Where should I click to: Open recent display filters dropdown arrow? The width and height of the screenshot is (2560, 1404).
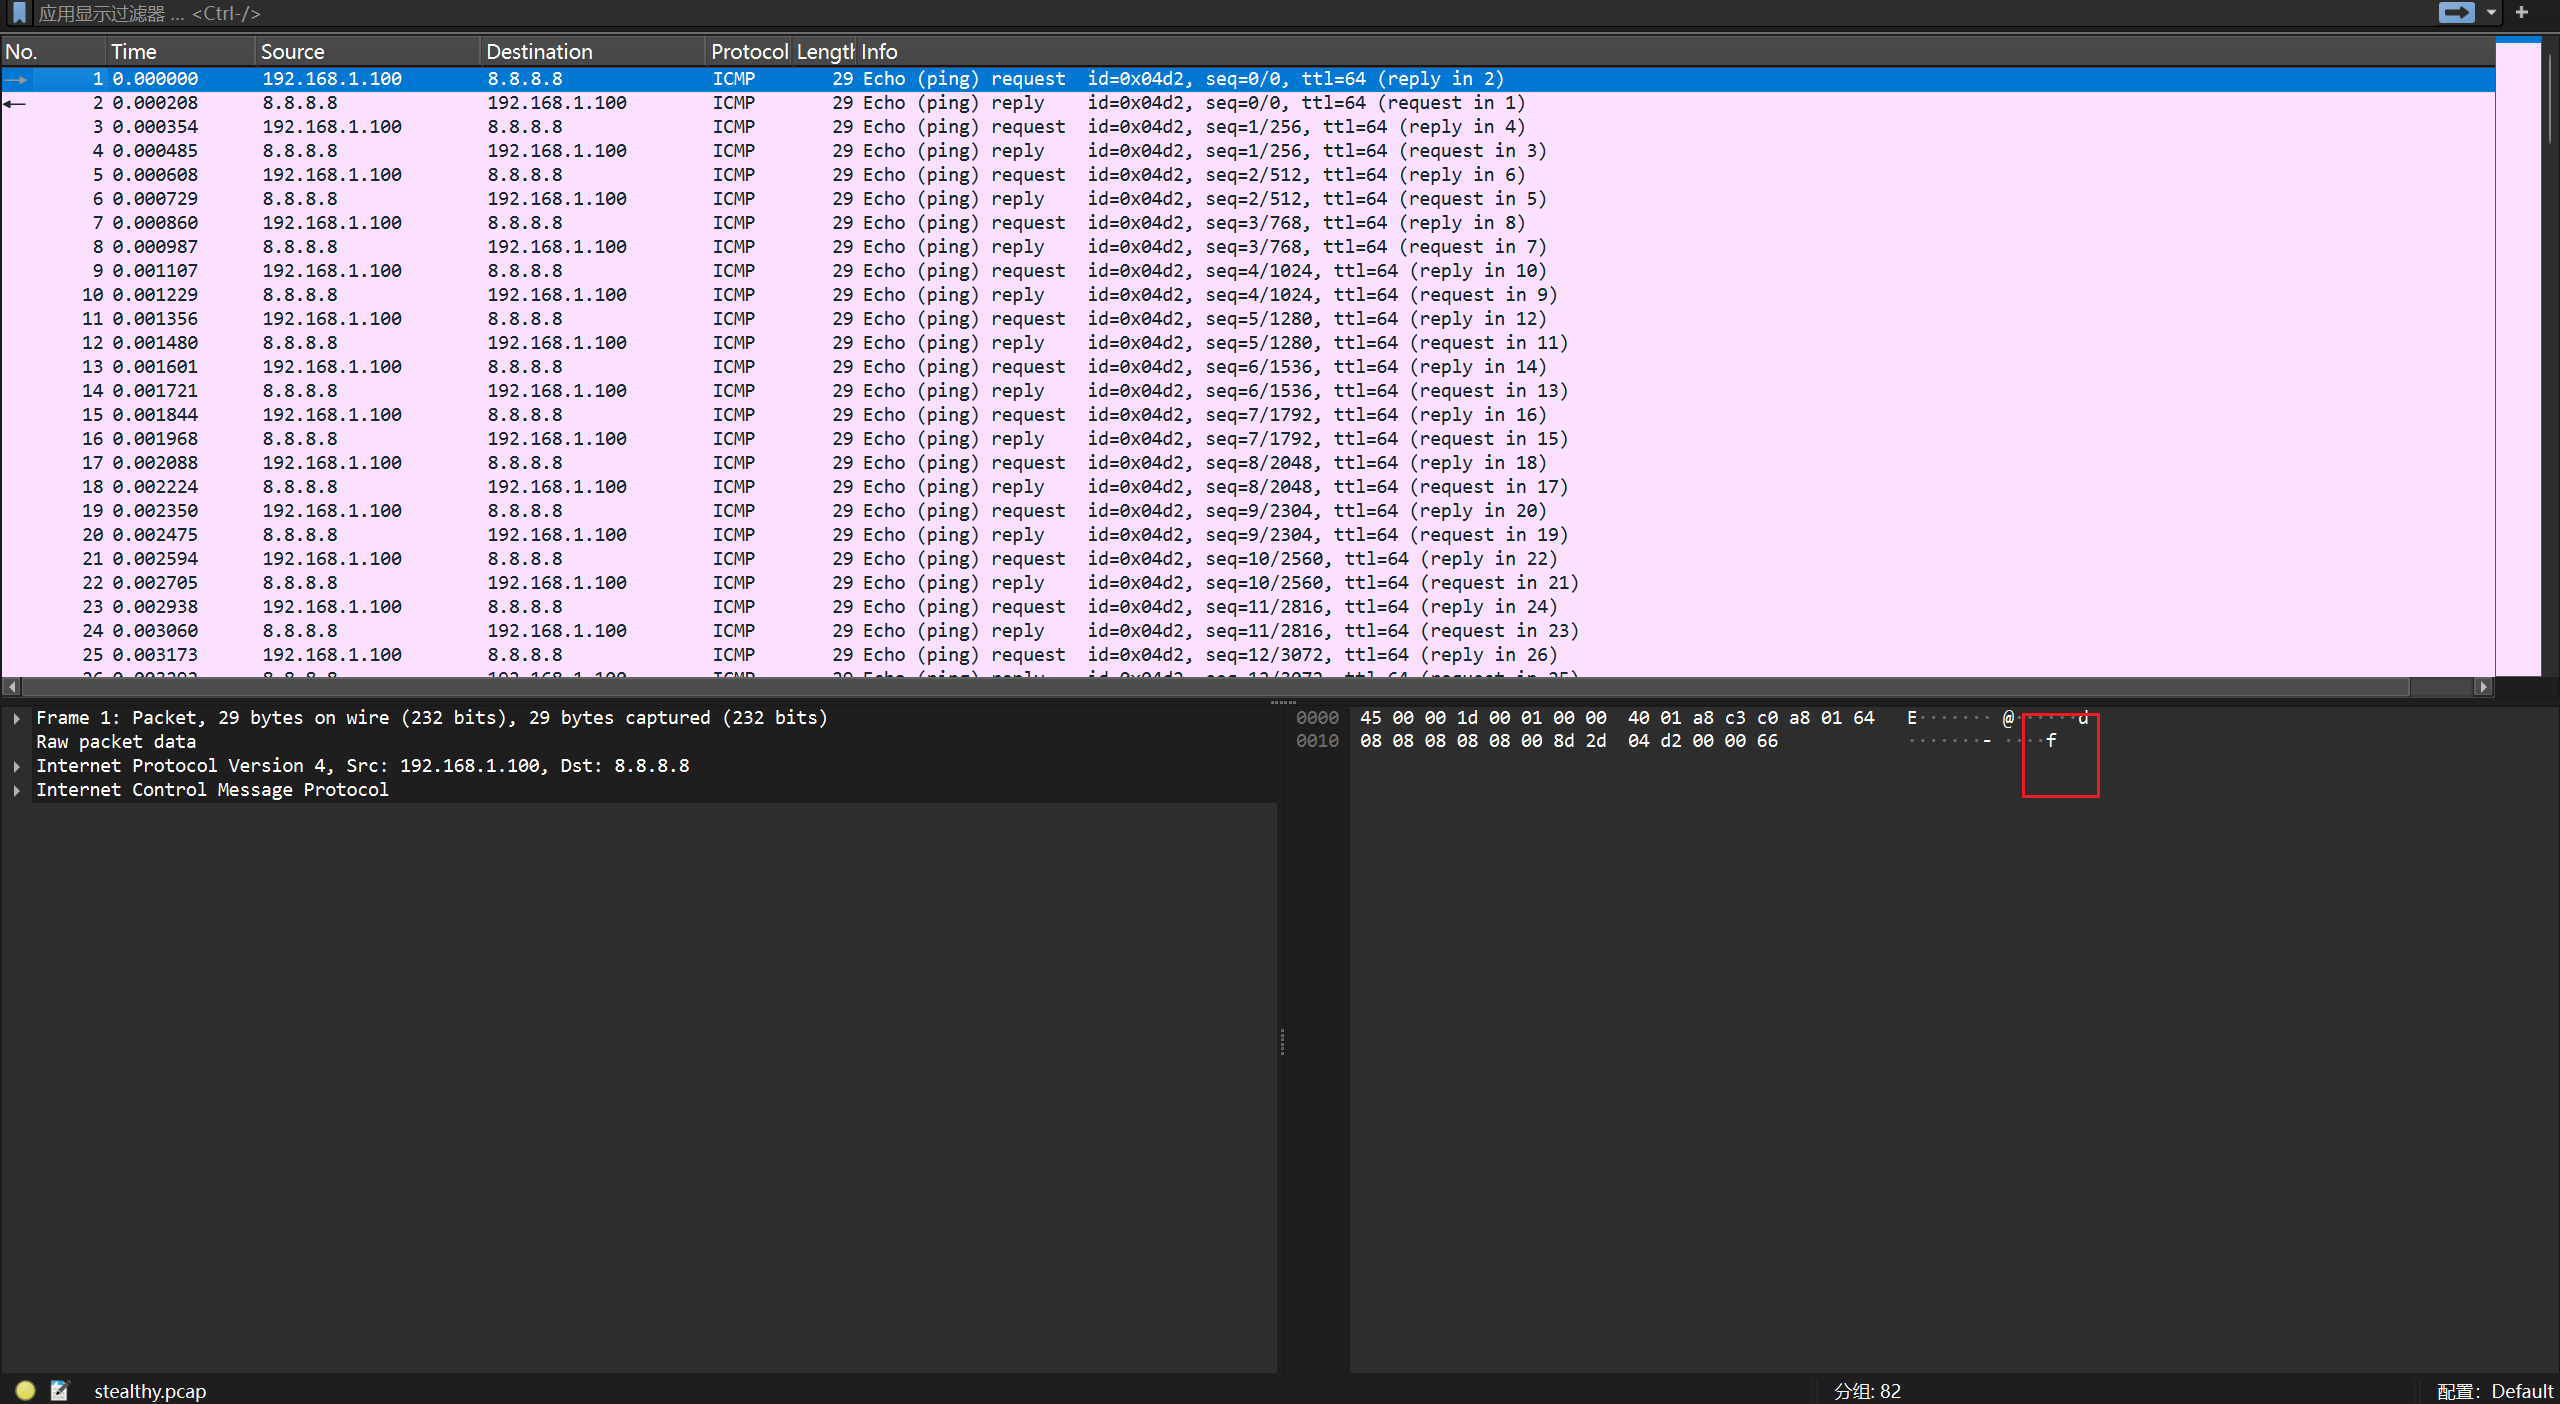[x=2491, y=13]
